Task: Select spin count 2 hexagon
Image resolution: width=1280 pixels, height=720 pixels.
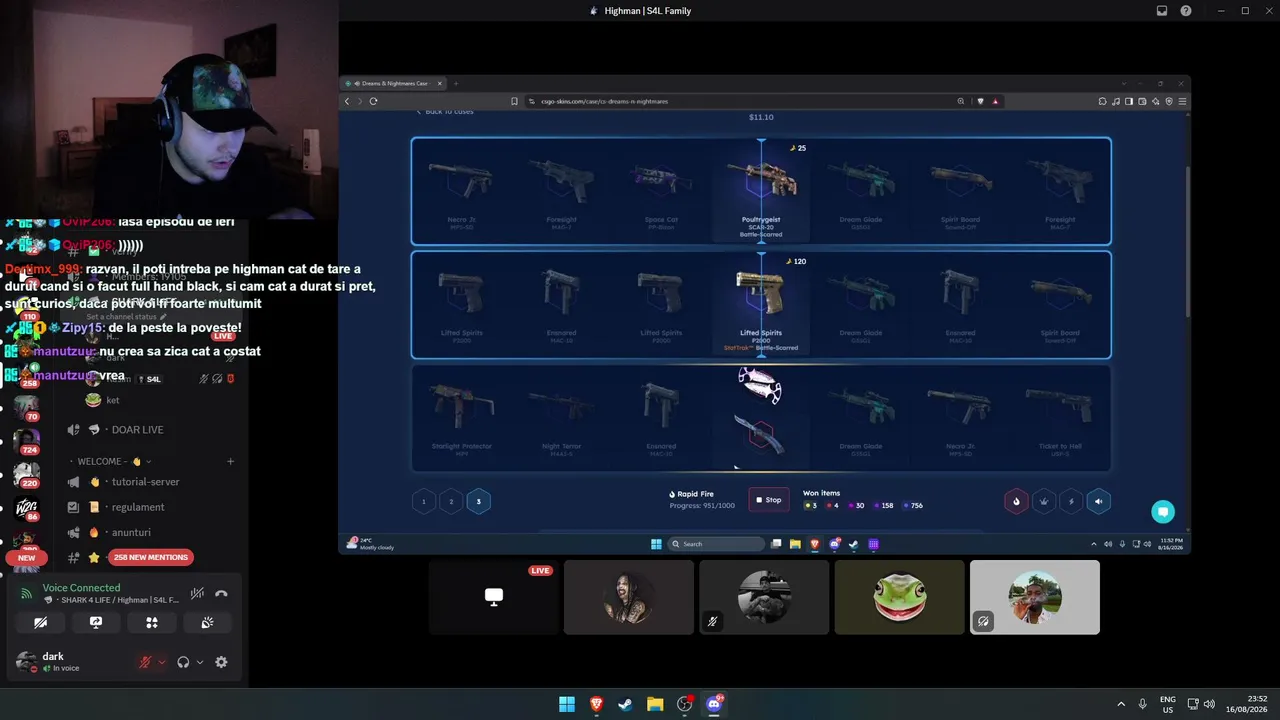Action: click(x=451, y=501)
